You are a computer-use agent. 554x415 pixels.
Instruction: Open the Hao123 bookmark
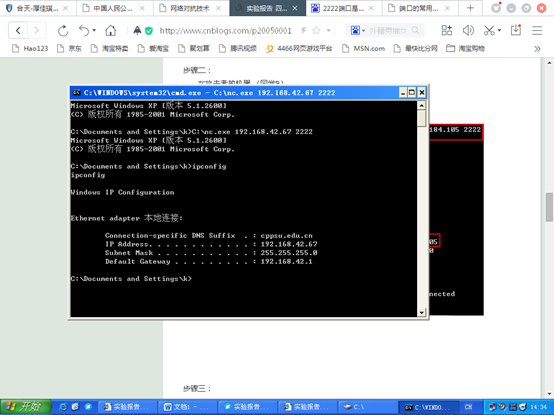(30, 48)
